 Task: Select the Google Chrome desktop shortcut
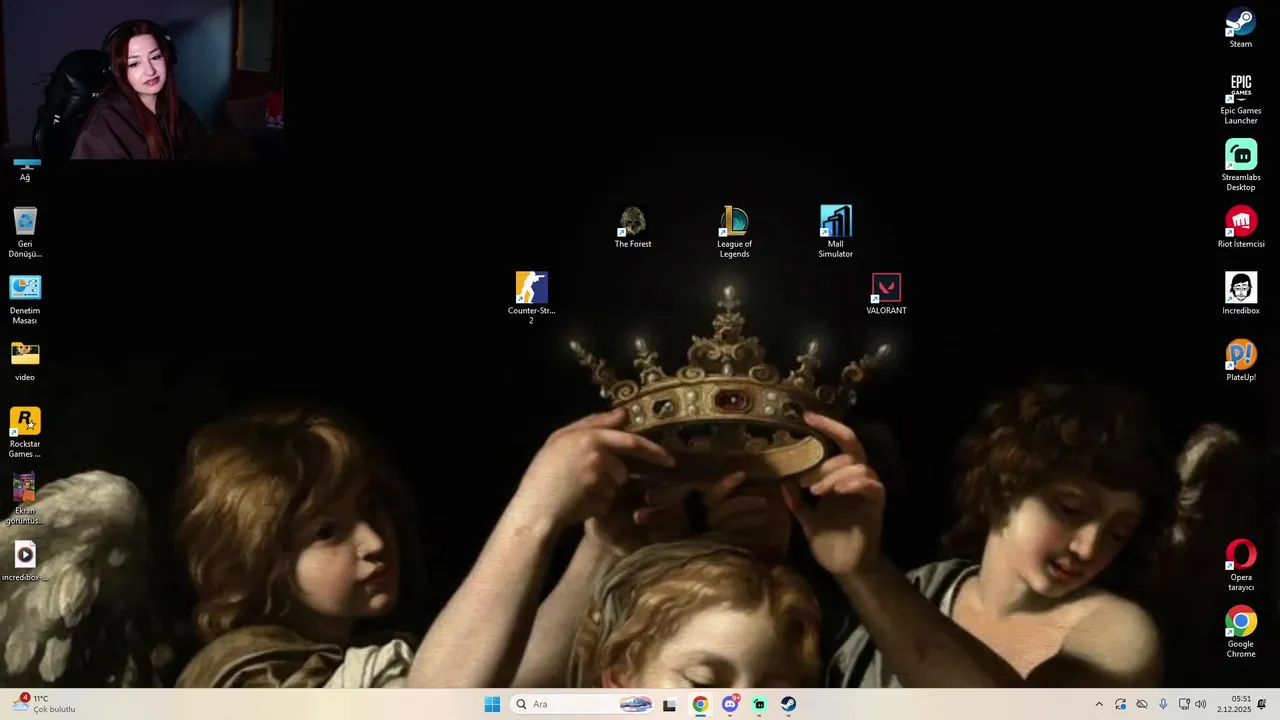coord(1241,632)
